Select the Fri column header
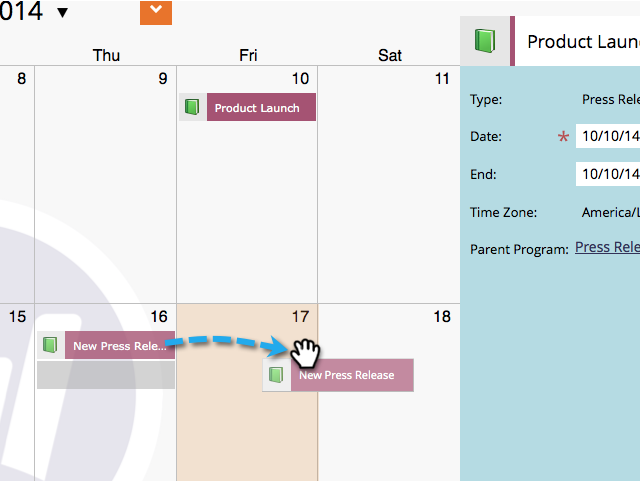 (x=248, y=55)
